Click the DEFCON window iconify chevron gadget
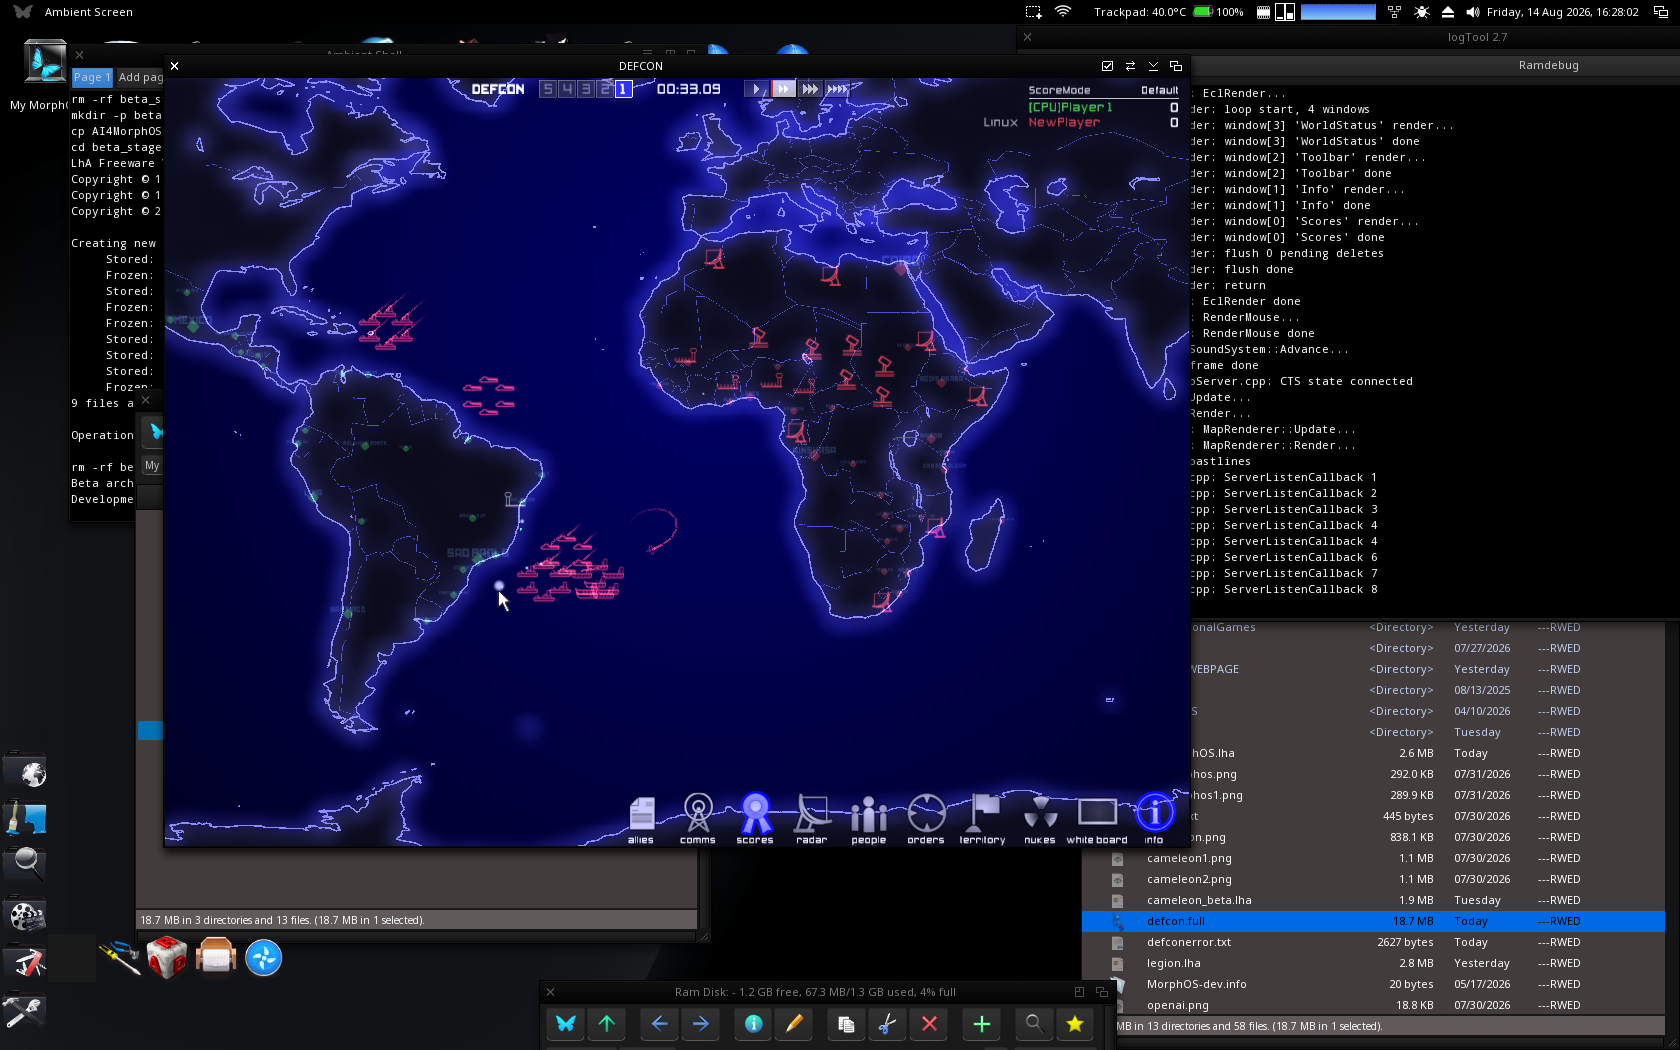 [x=1153, y=66]
